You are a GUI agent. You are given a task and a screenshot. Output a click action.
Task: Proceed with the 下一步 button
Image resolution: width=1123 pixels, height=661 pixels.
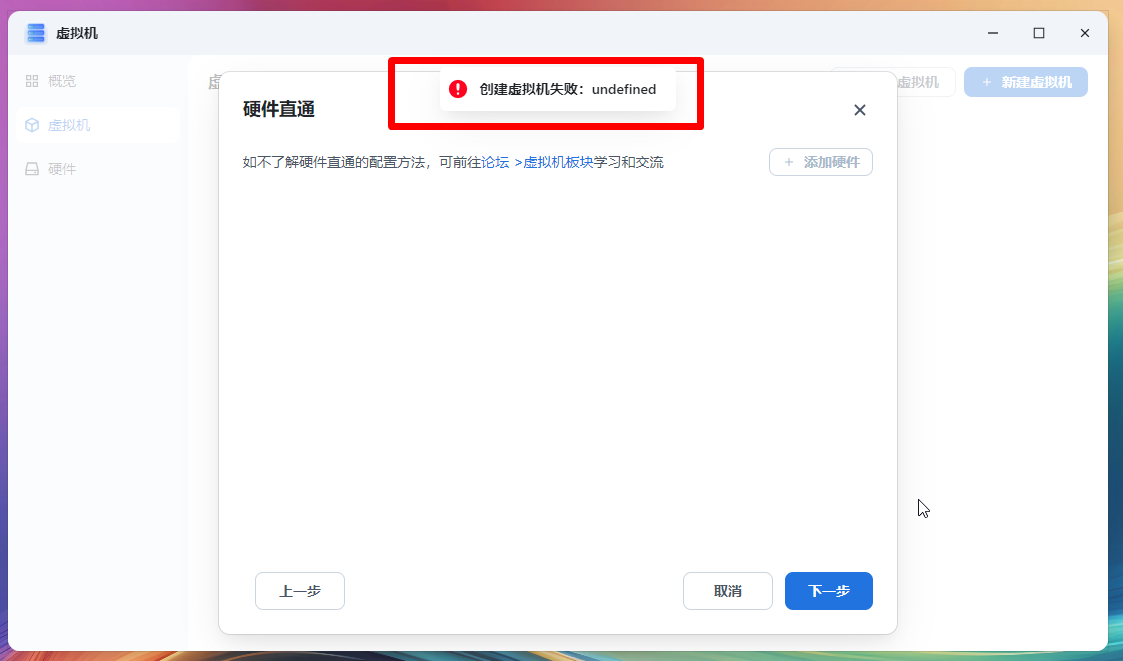click(829, 591)
